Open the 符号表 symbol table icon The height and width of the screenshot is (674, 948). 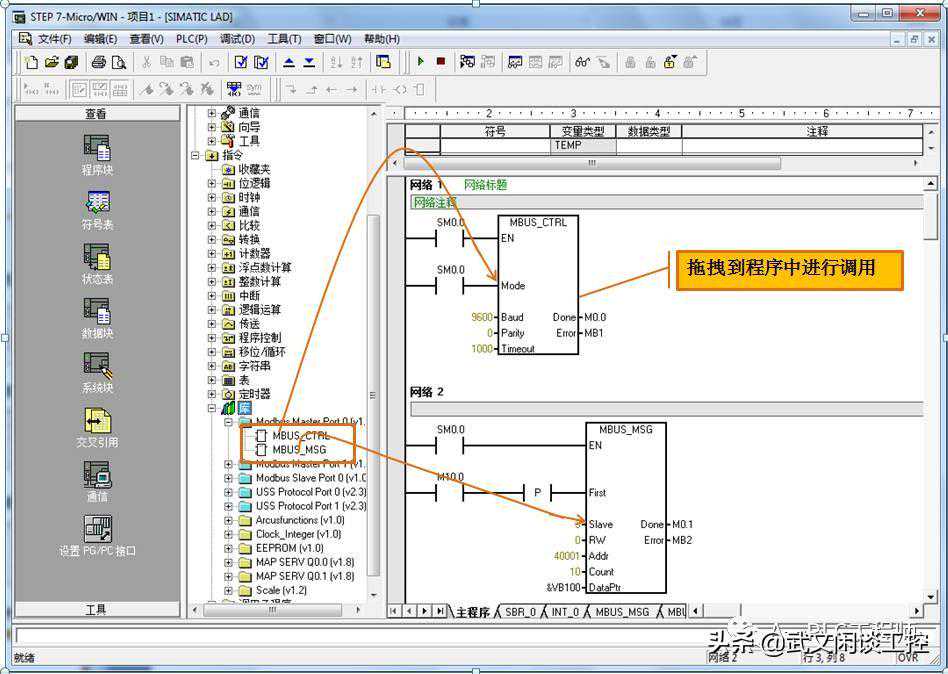point(97,203)
